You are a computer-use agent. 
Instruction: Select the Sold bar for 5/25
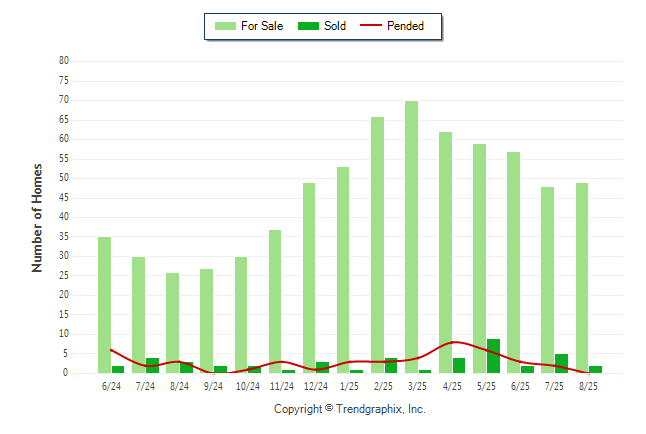[493, 356]
